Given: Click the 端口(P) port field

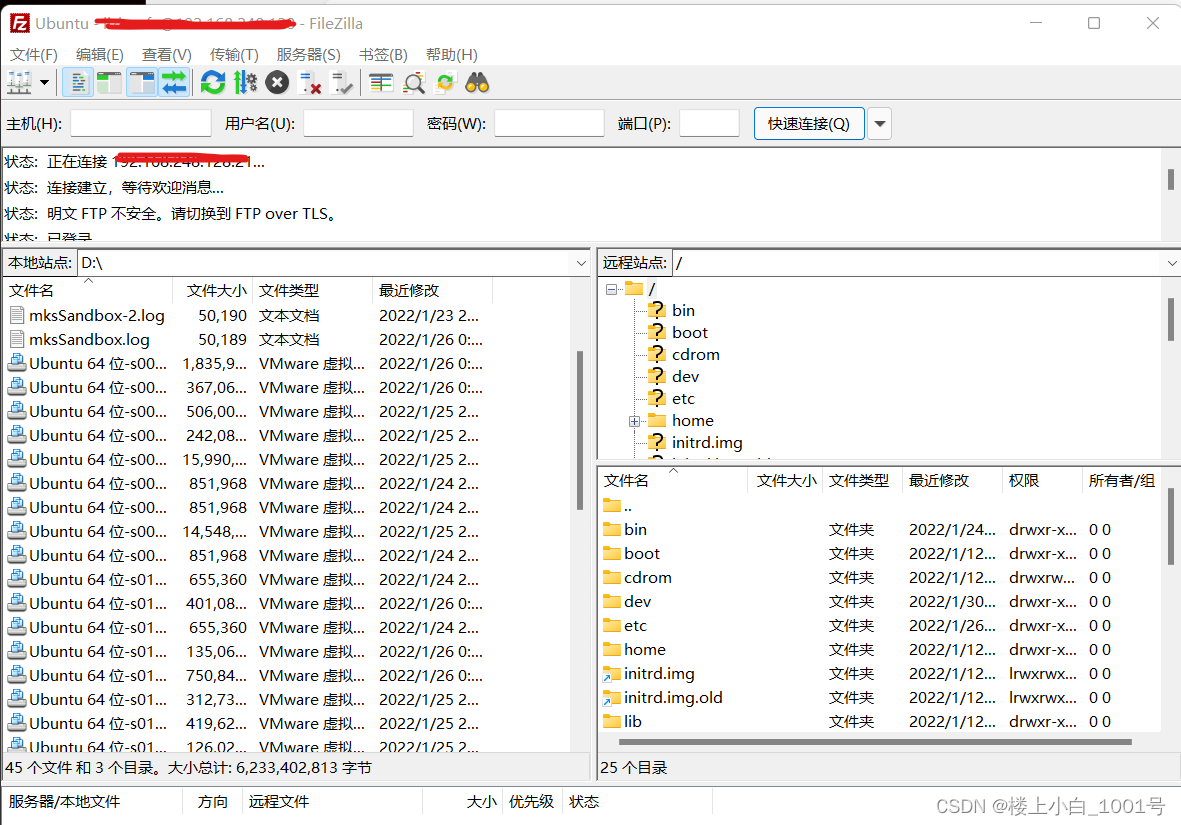Looking at the screenshot, I should 709,124.
